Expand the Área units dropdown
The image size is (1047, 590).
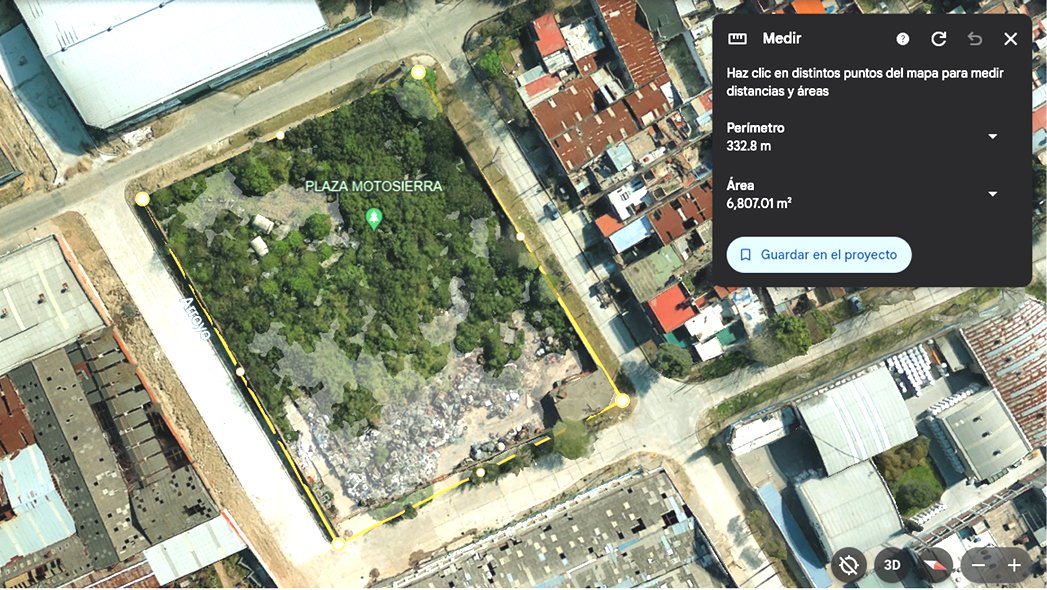click(x=992, y=194)
